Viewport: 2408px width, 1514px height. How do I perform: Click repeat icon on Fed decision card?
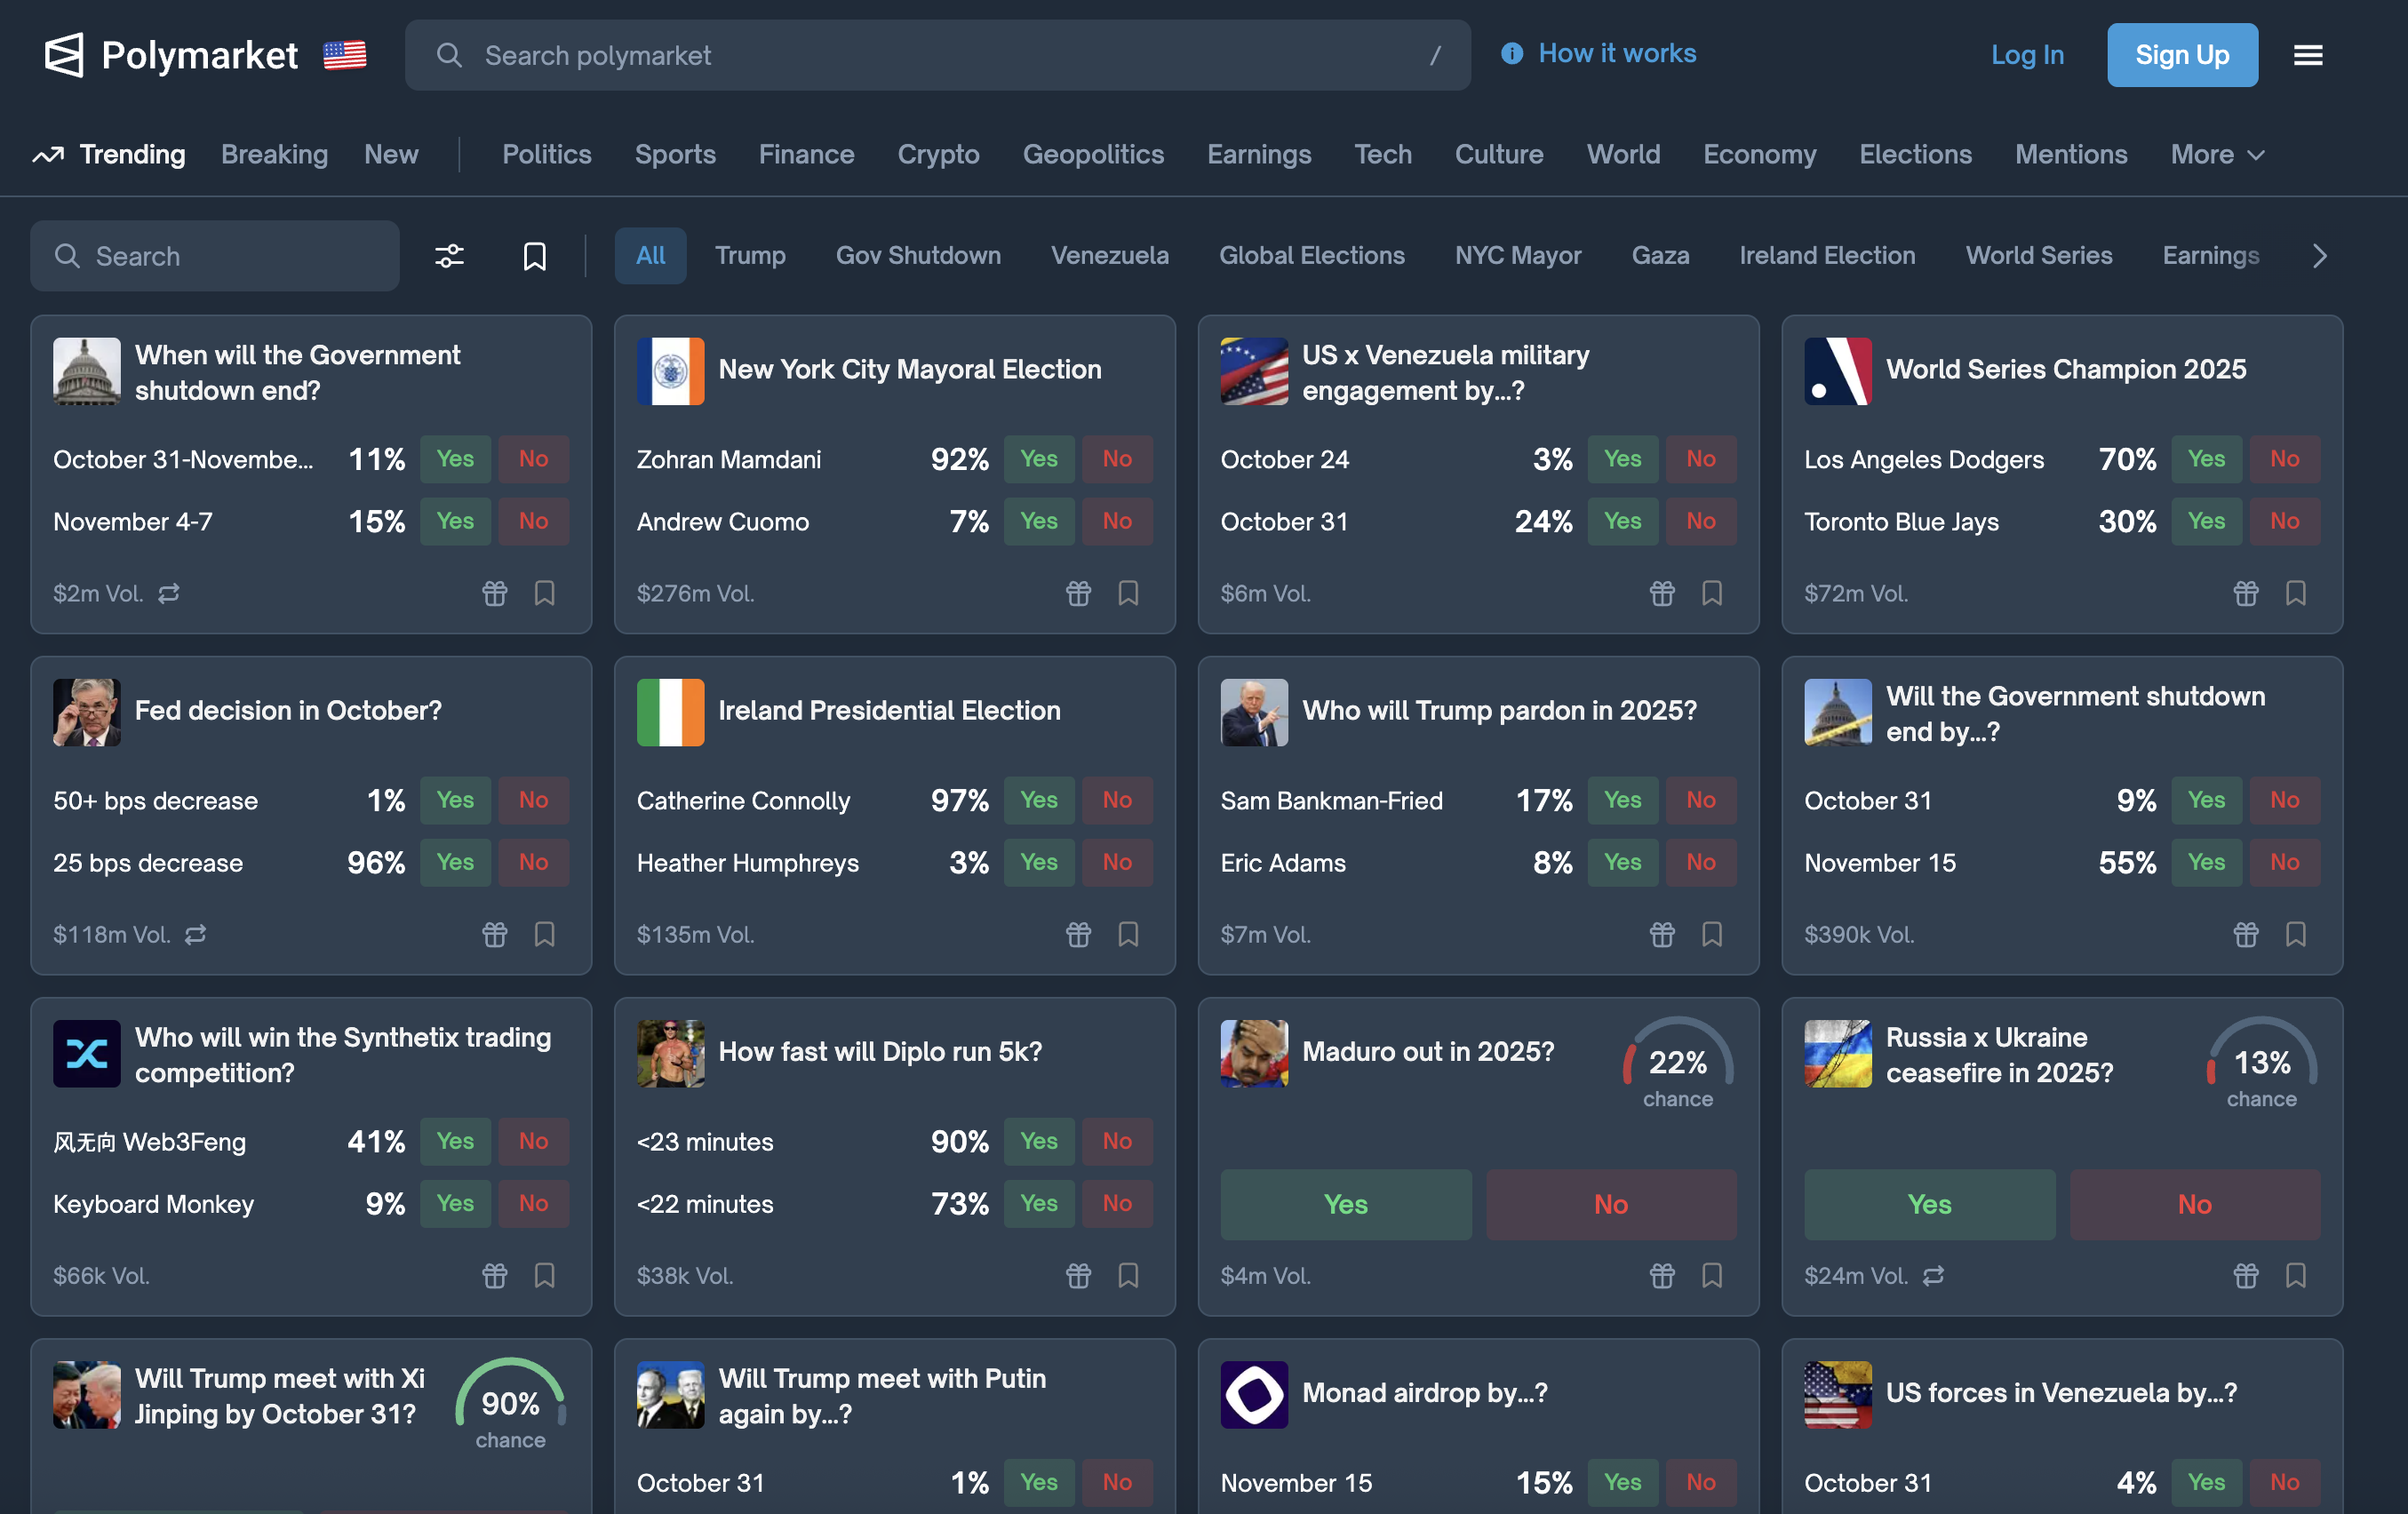tap(196, 934)
